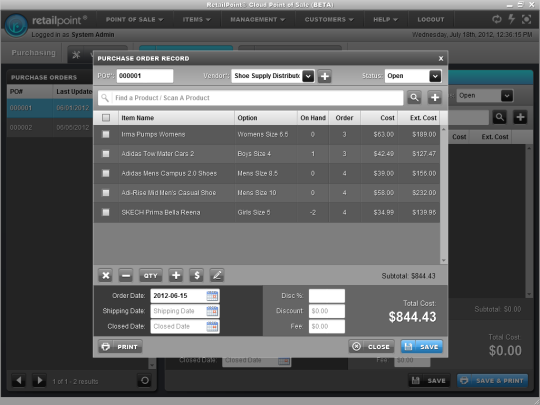Click the Close button in dialog
The width and height of the screenshot is (540, 405).
pos(372,346)
